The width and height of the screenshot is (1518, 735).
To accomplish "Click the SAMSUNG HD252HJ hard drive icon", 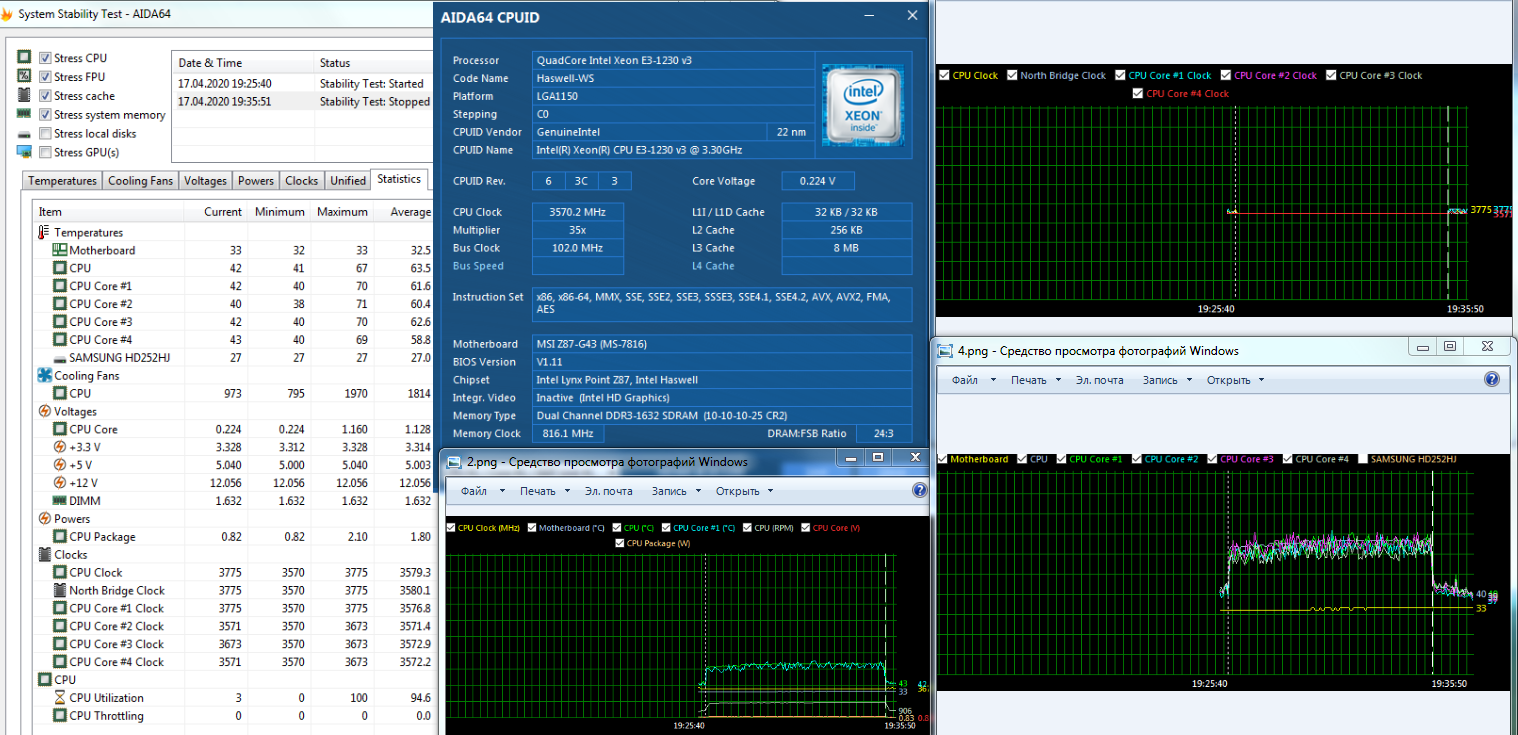I will [x=59, y=358].
